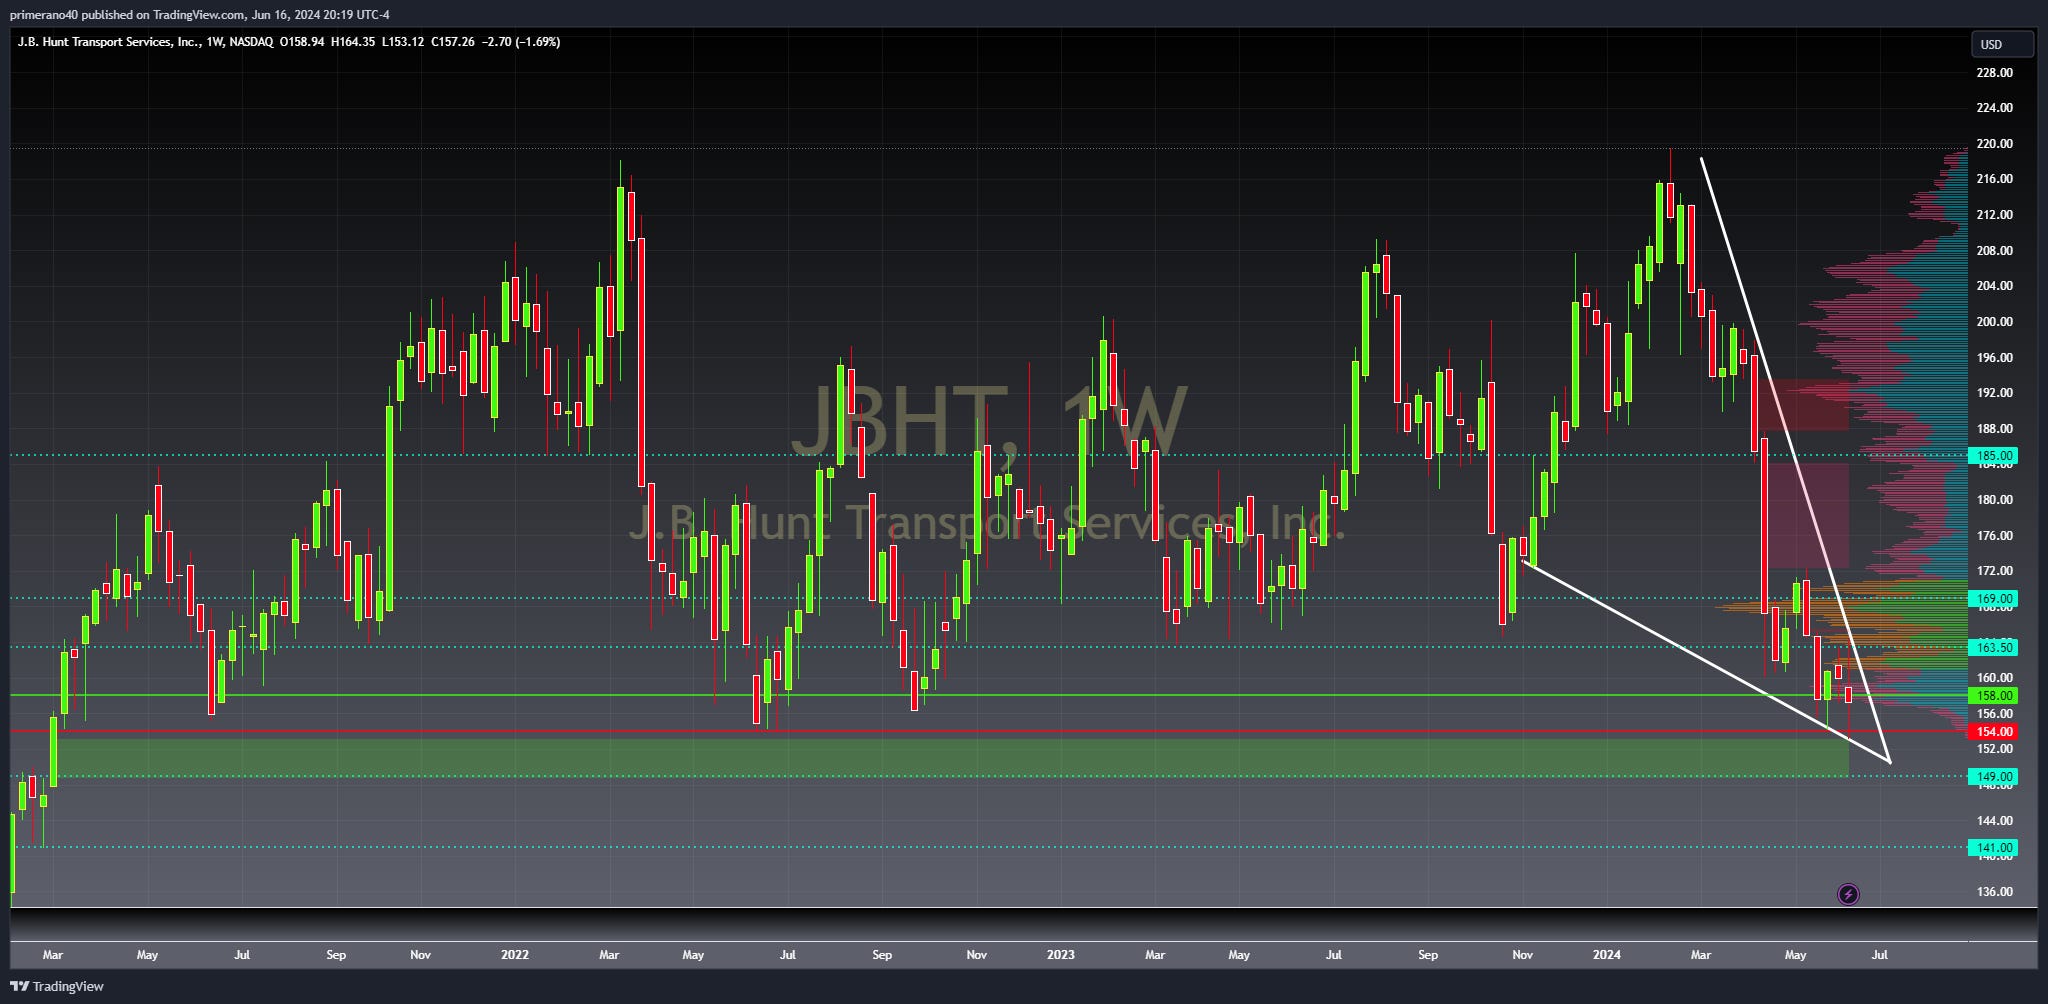2048x1004 pixels.
Task: Click the 152.00 price axis label
Action: (x=1995, y=749)
